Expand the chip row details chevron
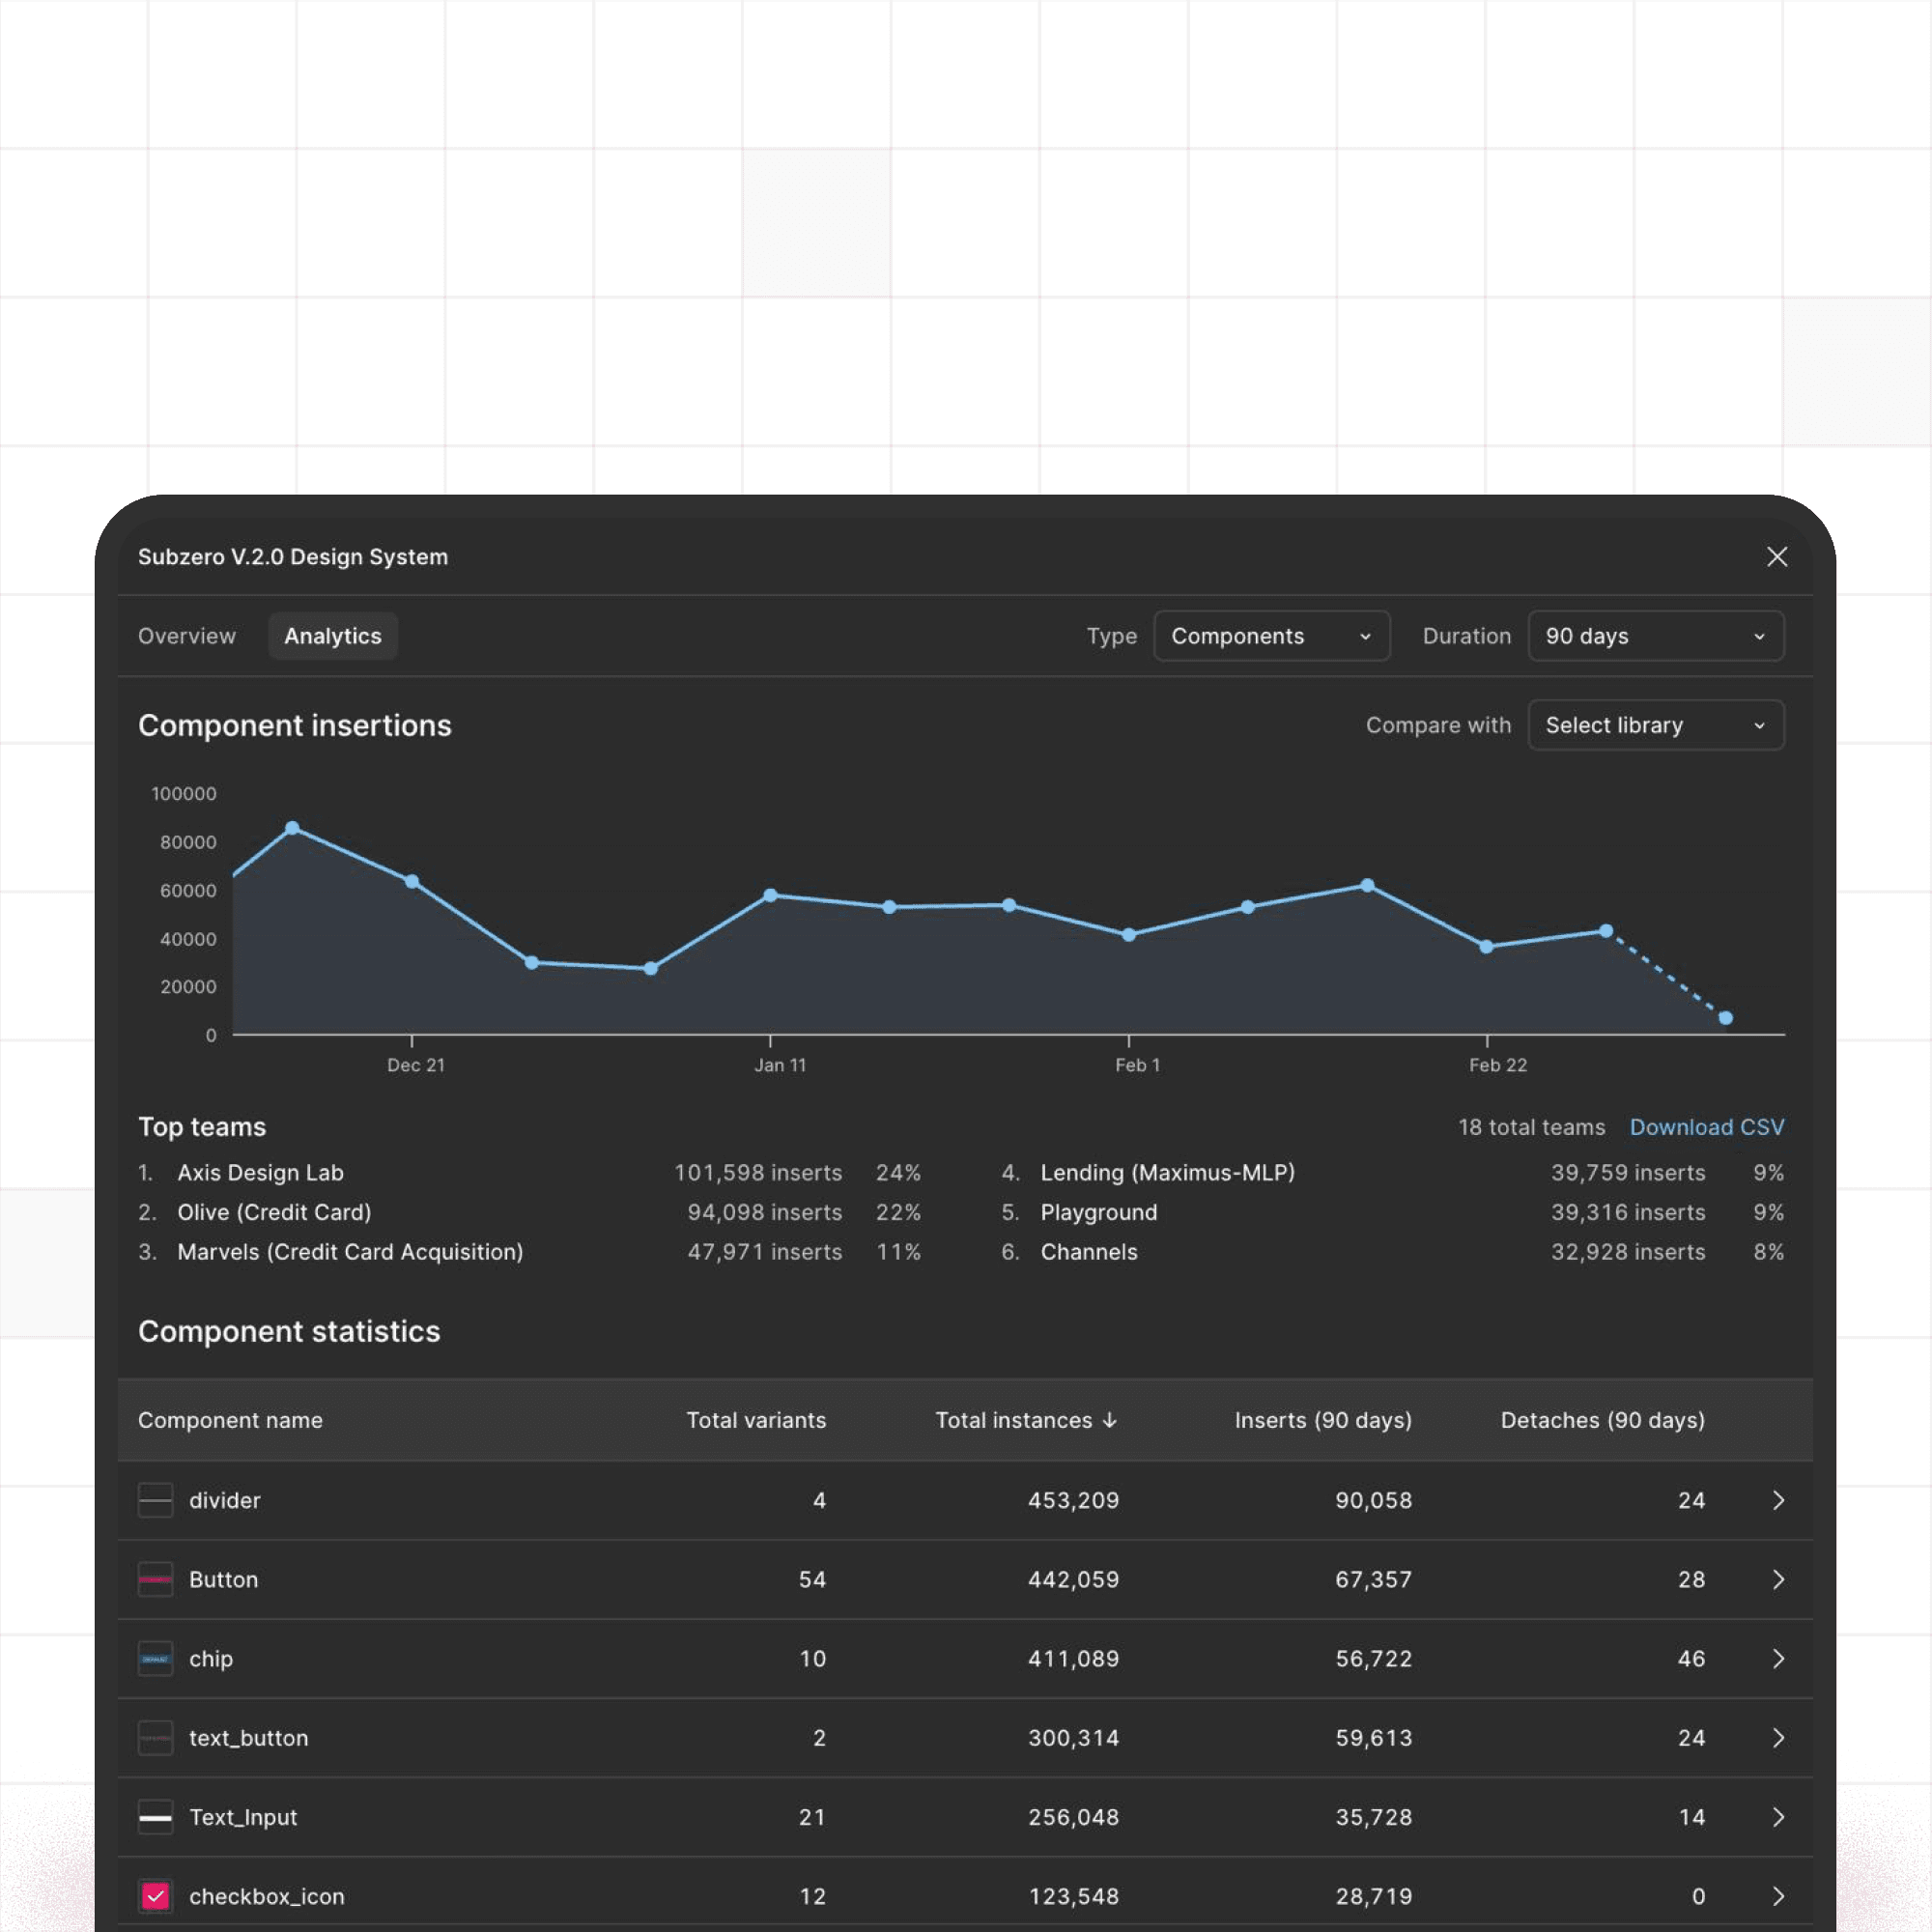This screenshot has width=1932, height=1932. tap(1778, 1658)
